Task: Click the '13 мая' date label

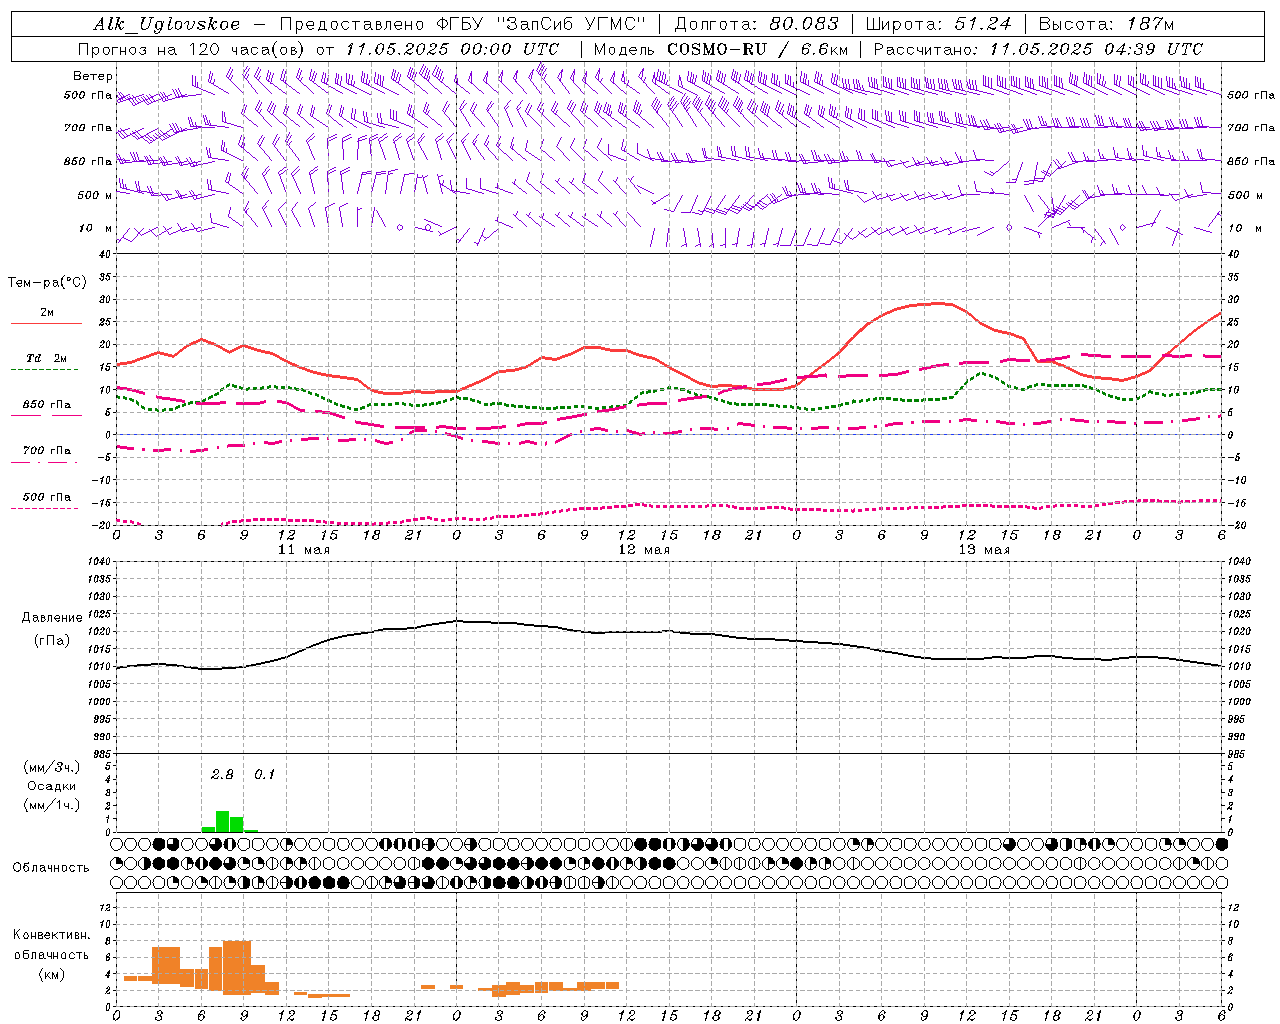Action: click(x=984, y=550)
